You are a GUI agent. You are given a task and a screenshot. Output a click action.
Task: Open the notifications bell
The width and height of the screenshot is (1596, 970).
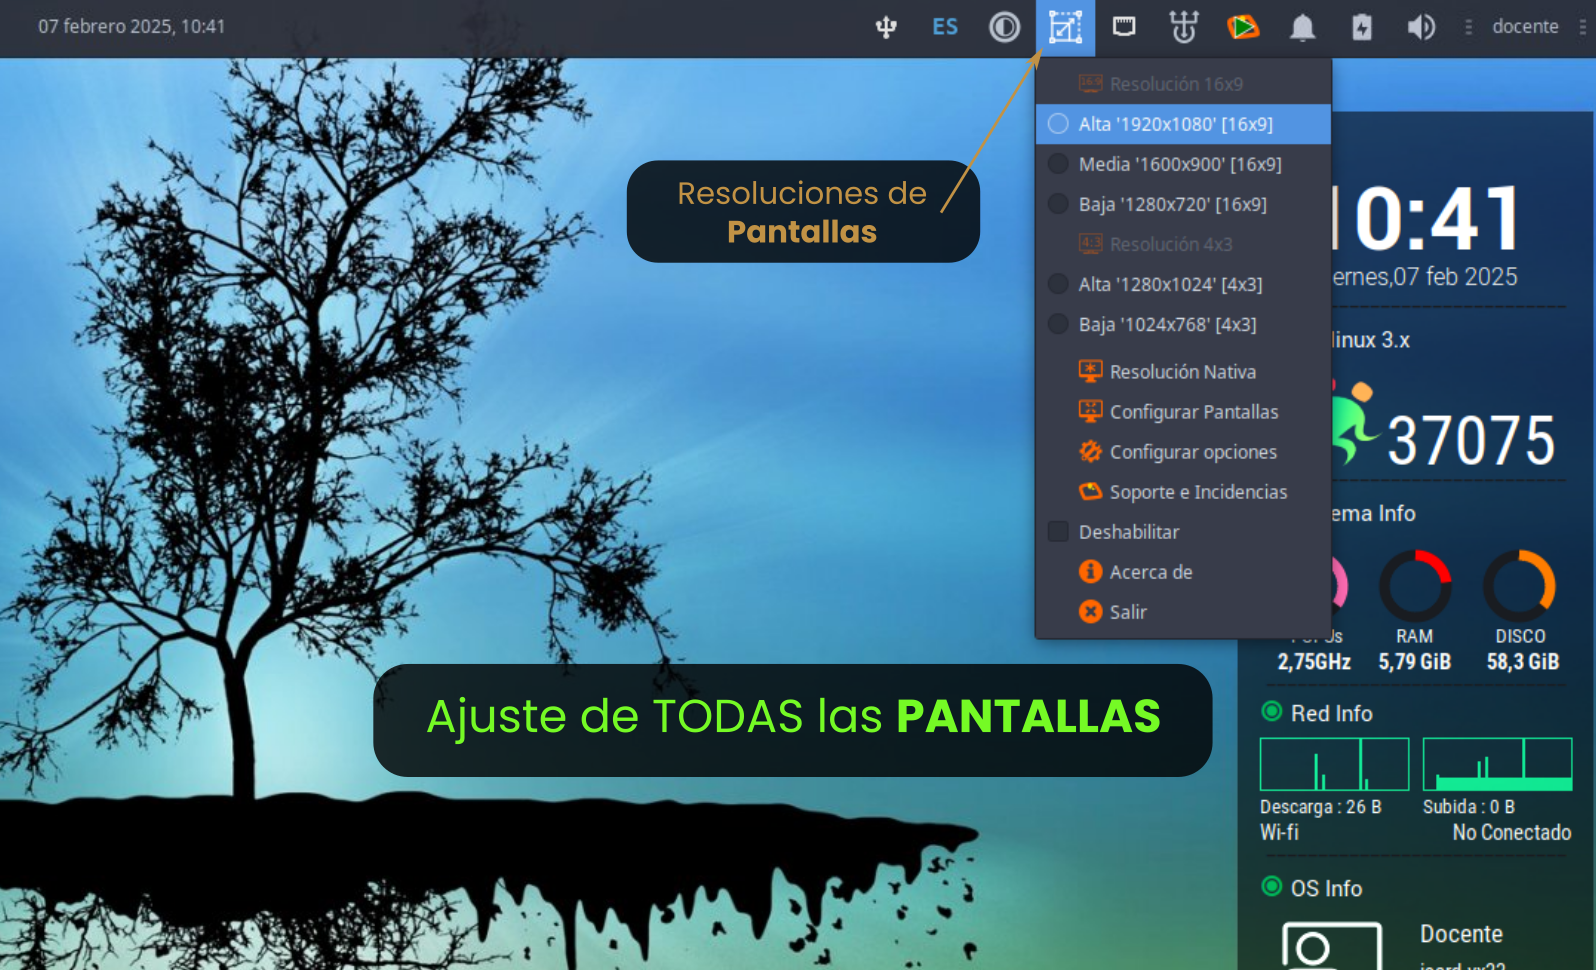tap(1302, 27)
